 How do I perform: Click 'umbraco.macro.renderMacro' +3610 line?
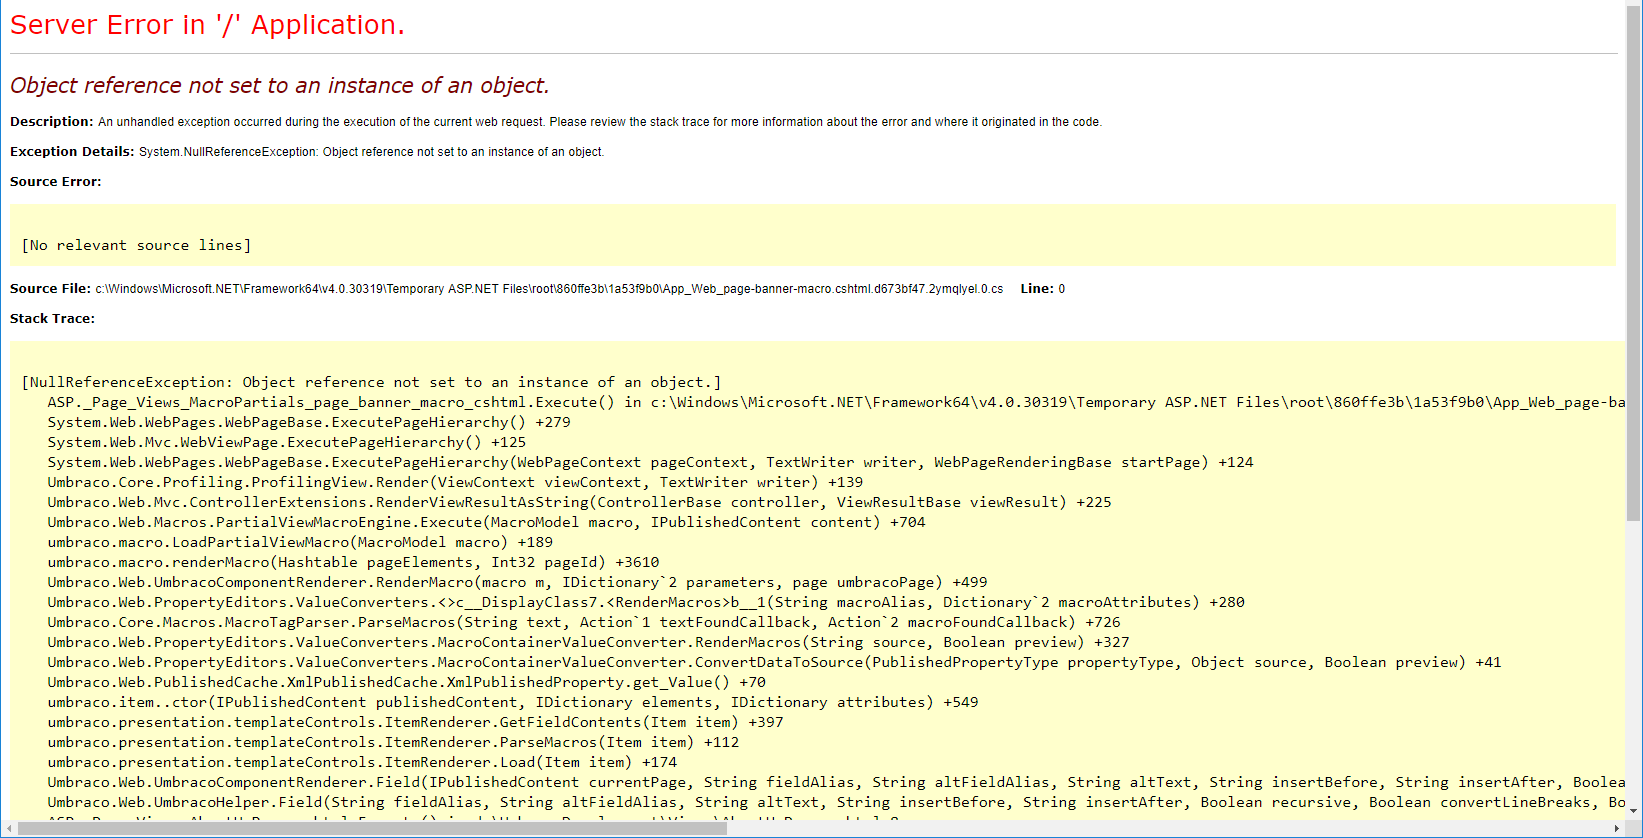click(353, 562)
